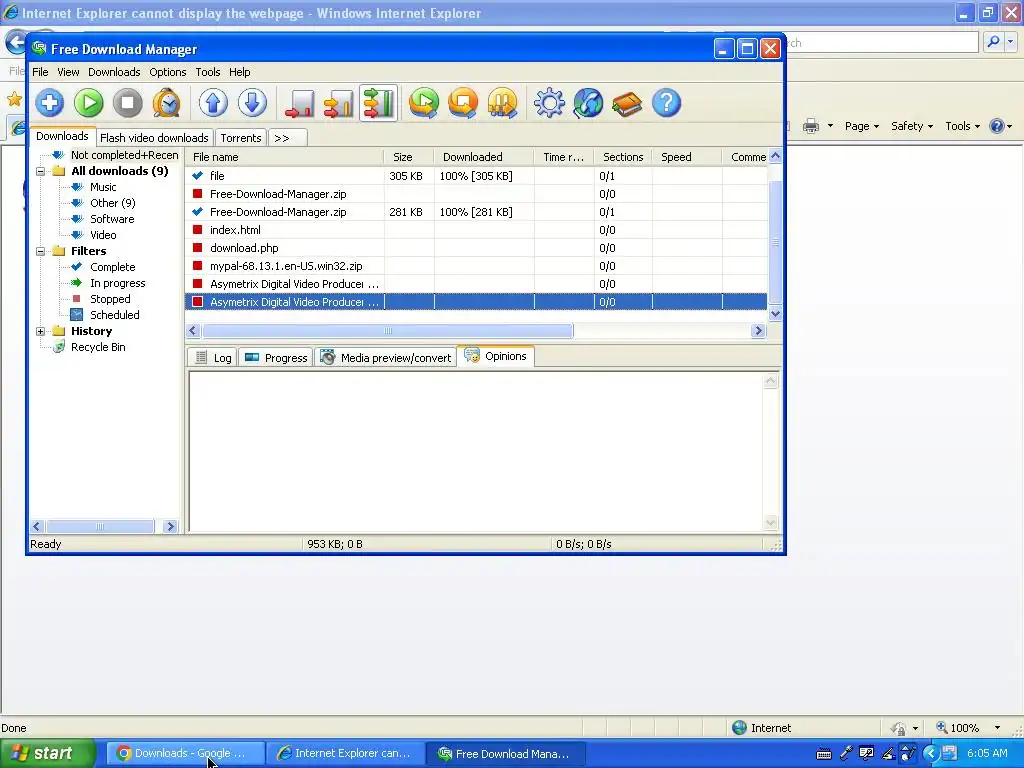1024x768 pixels.
Task: Click the download list horizontal scrollbar thumb
Action: coord(387,330)
